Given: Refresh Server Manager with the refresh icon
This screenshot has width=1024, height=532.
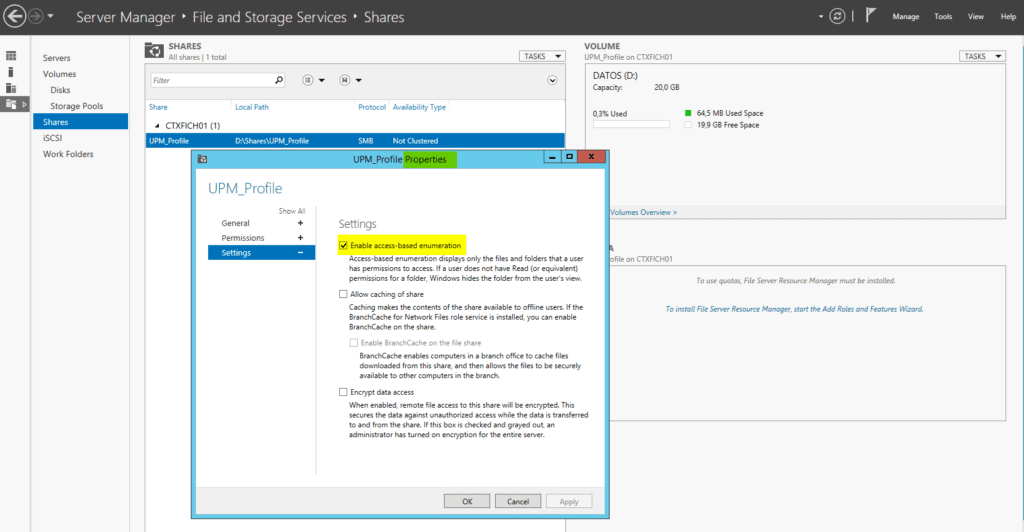Looking at the screenshot, I should [x=837, y=16].
